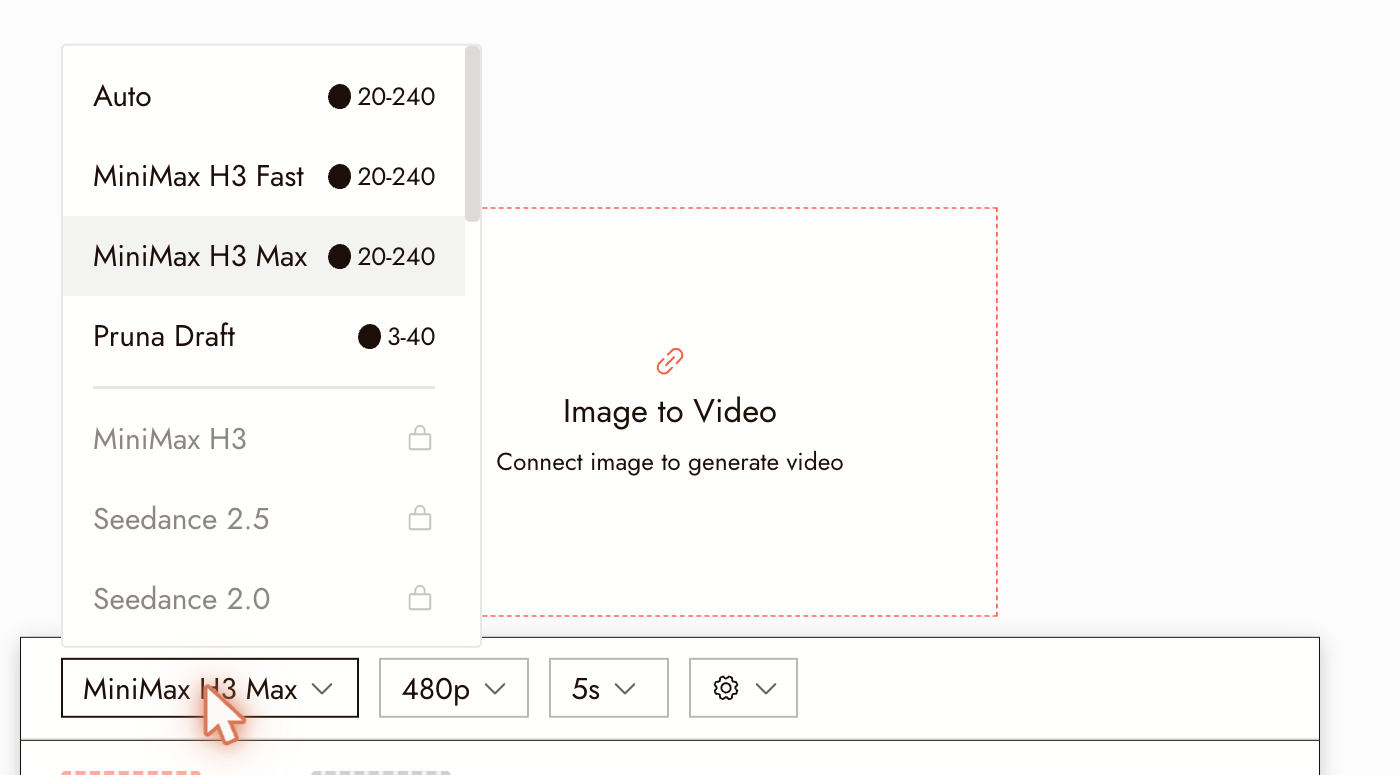The width and height of the screenshot is (1400, 775).
Task: Select Auto from the model list
Action: [x=264, y=97]
